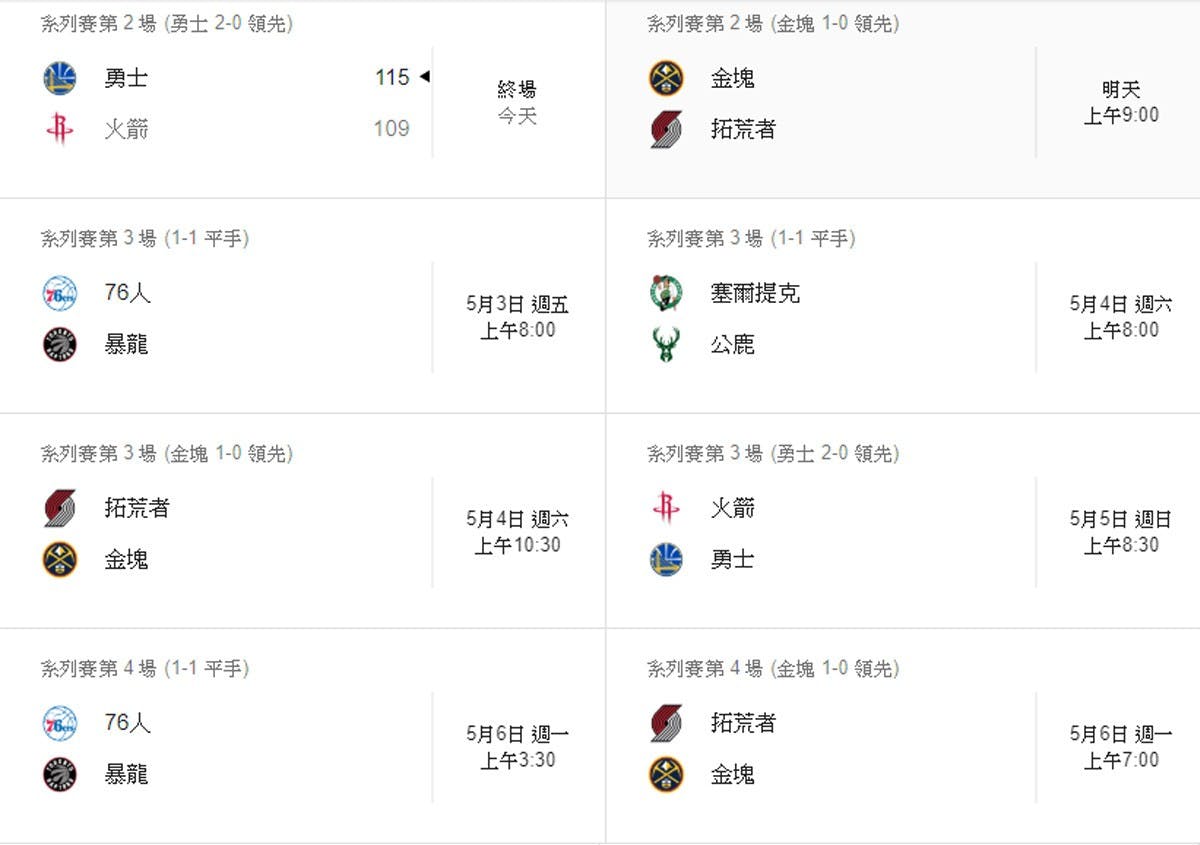Click Trail Blazers logo in the 上午10:30 game
1200x845 pixels.
[x=60, y=508]
